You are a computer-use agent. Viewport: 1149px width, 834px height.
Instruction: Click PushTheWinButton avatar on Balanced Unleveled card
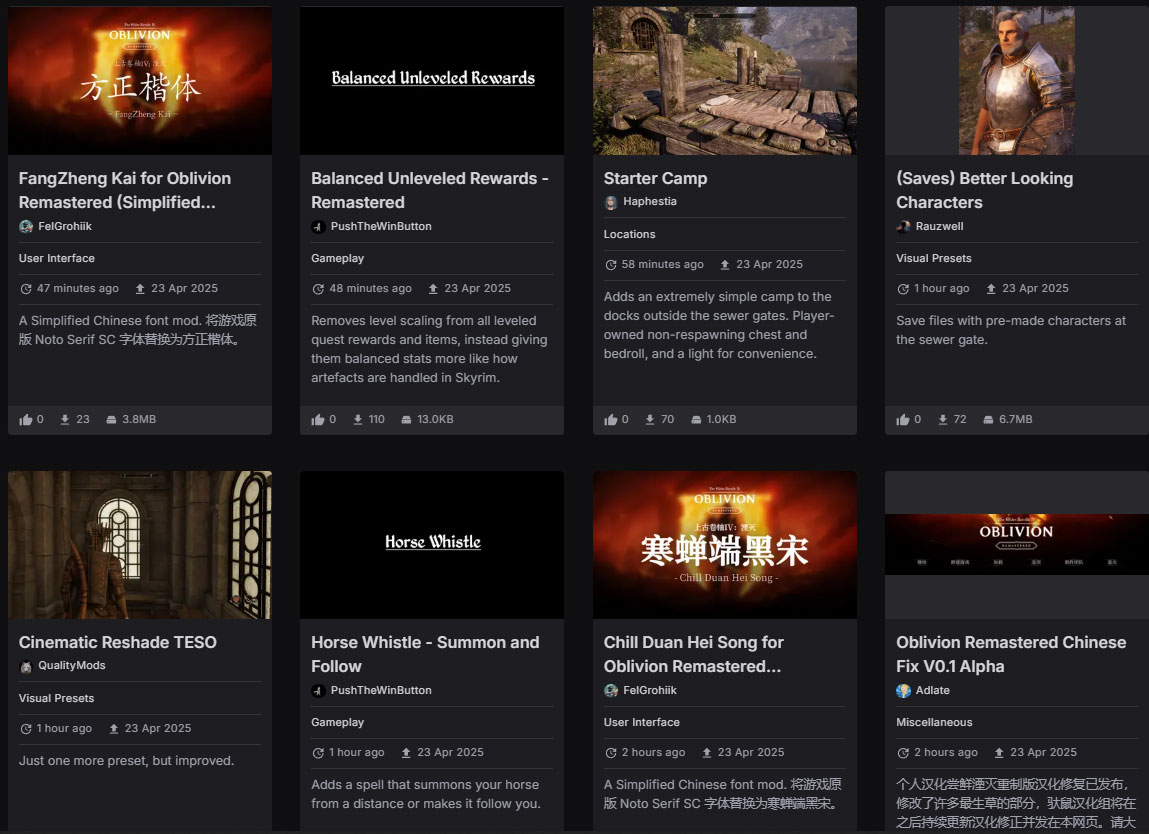(318, 226)
